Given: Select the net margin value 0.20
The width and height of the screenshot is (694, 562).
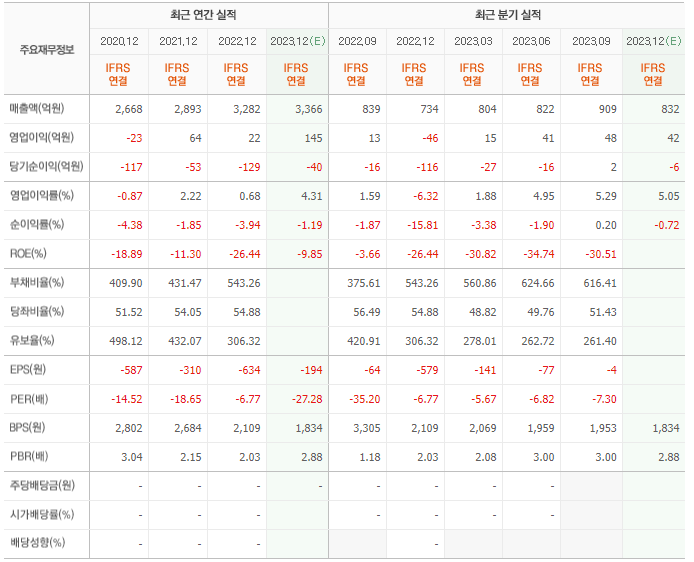Looking at the screenshot, I should (x=606, y=225).
